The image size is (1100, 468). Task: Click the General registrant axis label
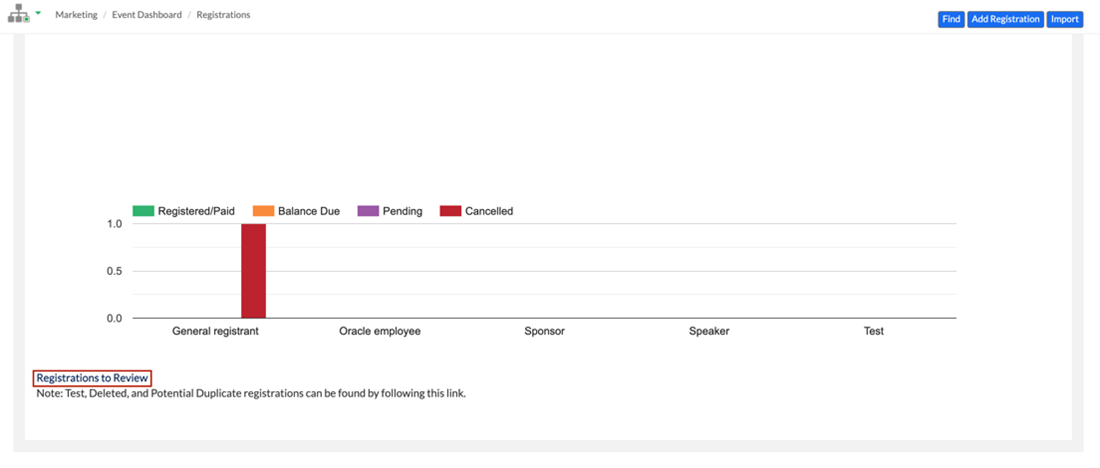click(215, 331)
